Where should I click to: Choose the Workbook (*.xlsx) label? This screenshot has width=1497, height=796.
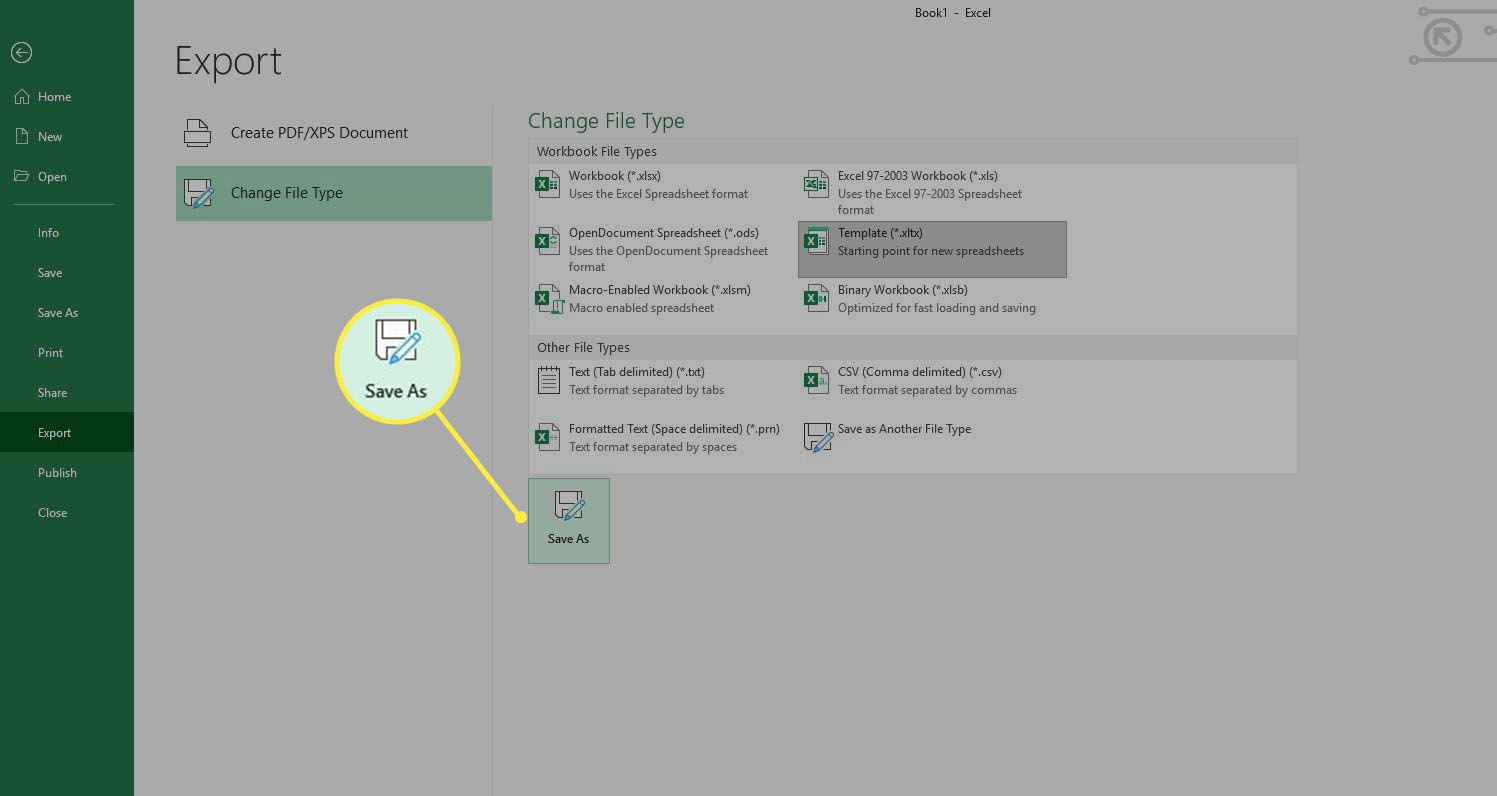[614, 176]
